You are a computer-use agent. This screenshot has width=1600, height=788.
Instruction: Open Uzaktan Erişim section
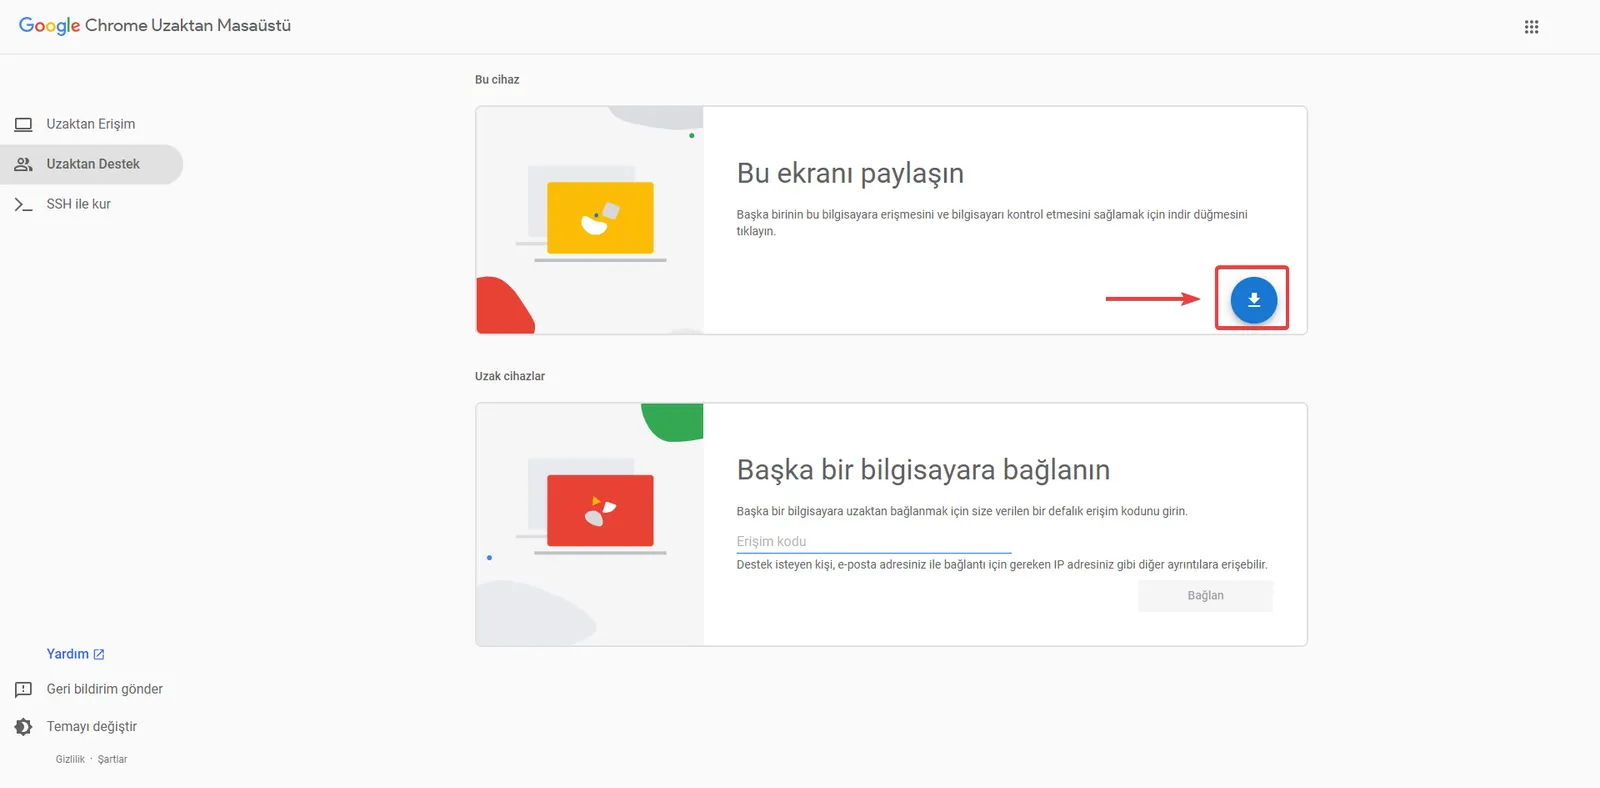click(91, 124)
